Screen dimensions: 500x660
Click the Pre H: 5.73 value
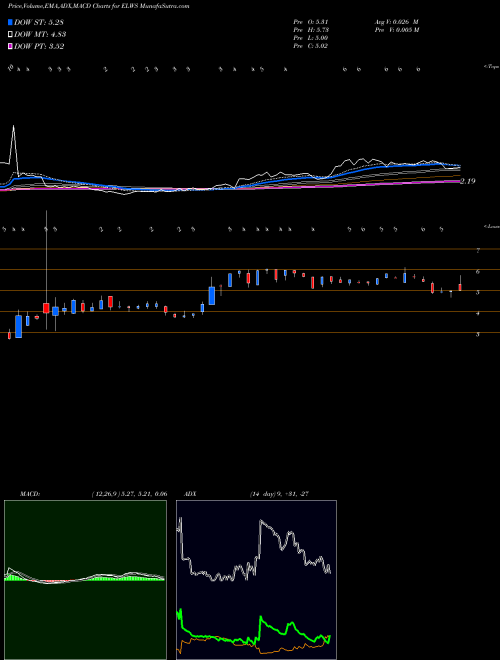[311, 30]
